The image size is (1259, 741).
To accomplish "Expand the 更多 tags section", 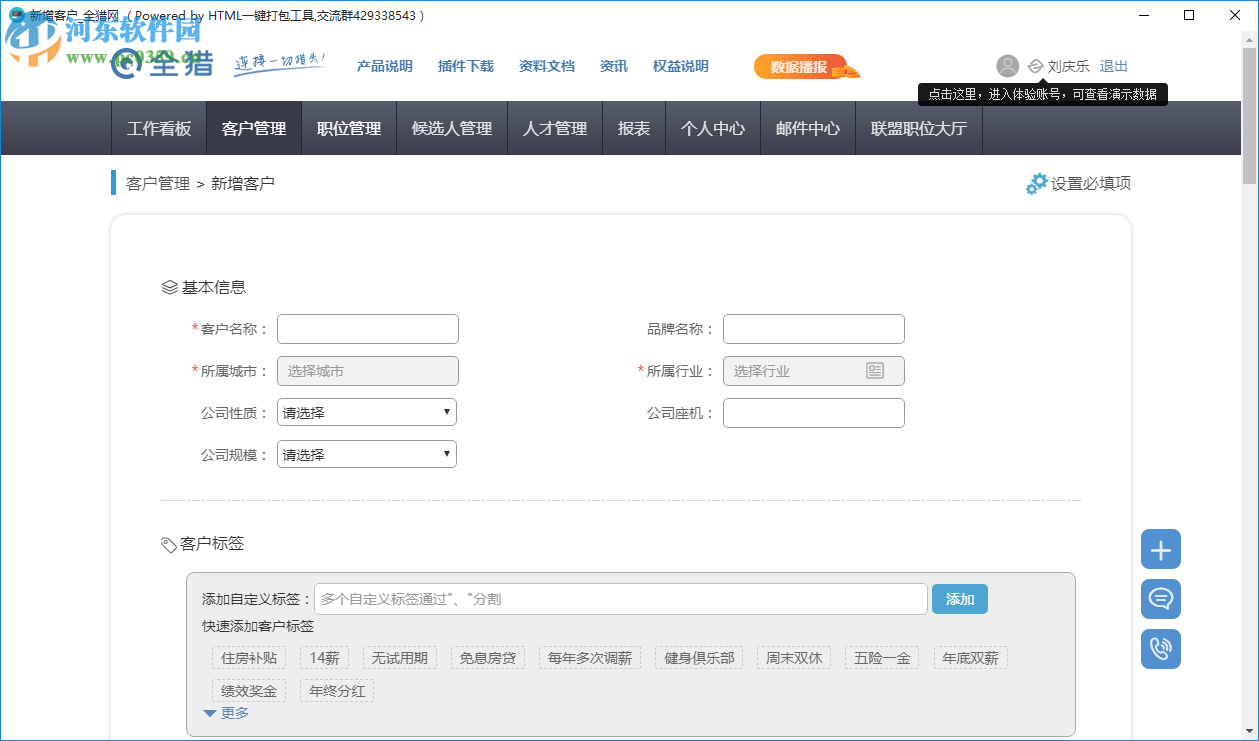I will point(224,713).
